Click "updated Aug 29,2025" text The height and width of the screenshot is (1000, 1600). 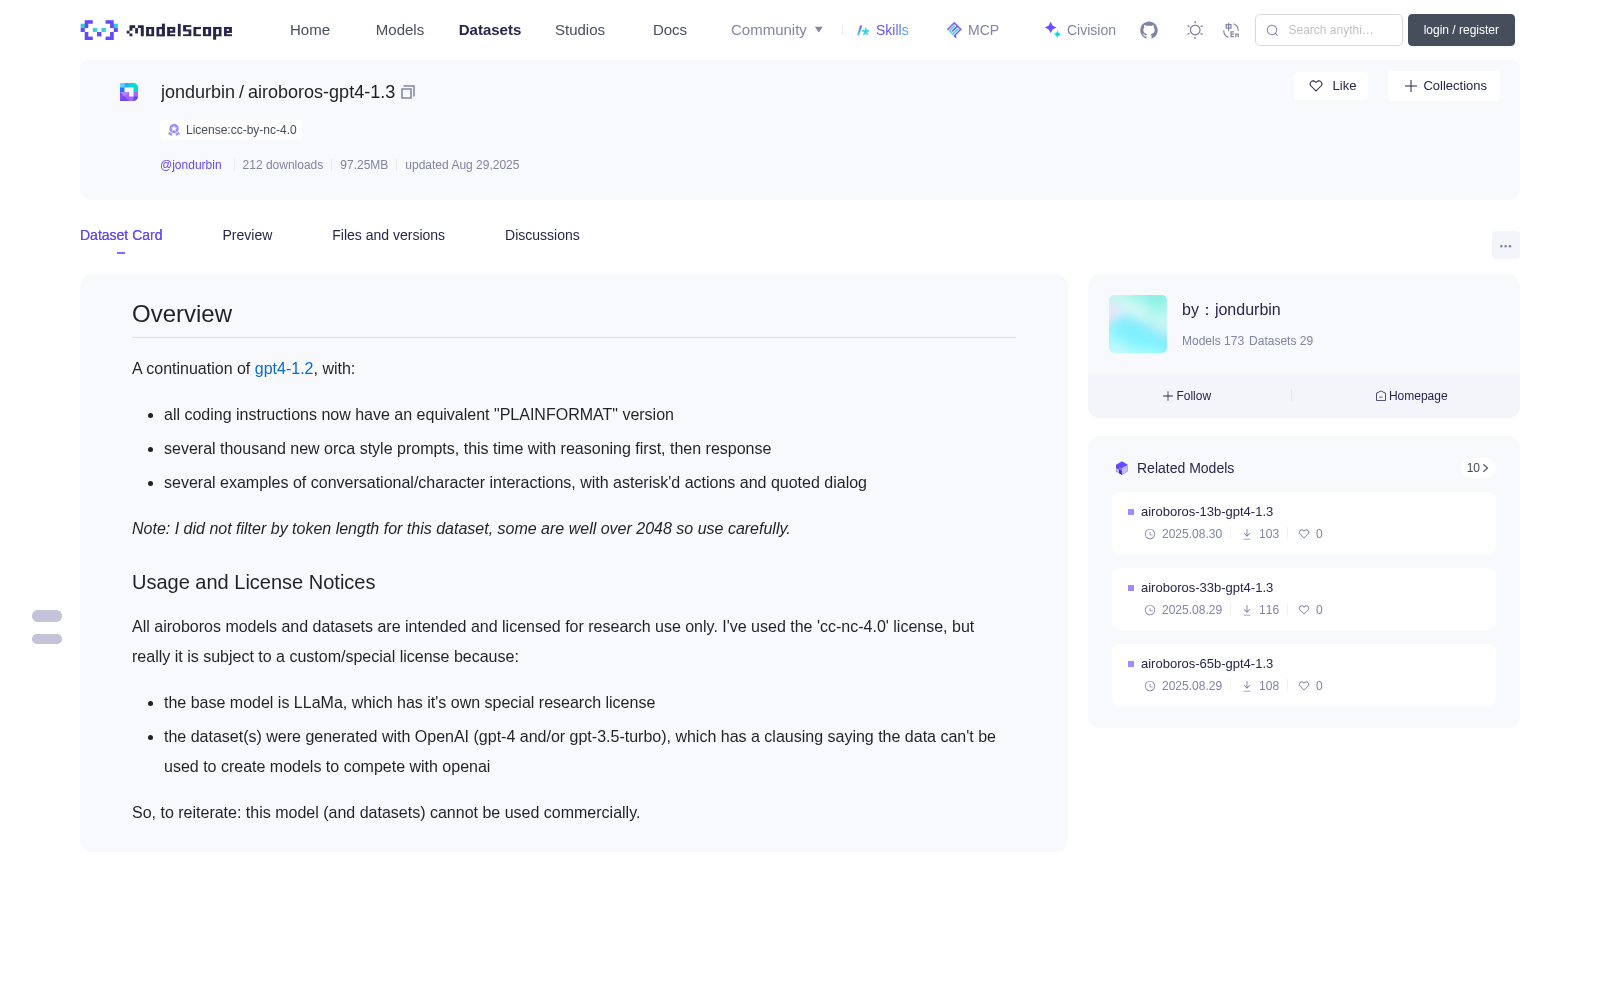coord(462,165)
